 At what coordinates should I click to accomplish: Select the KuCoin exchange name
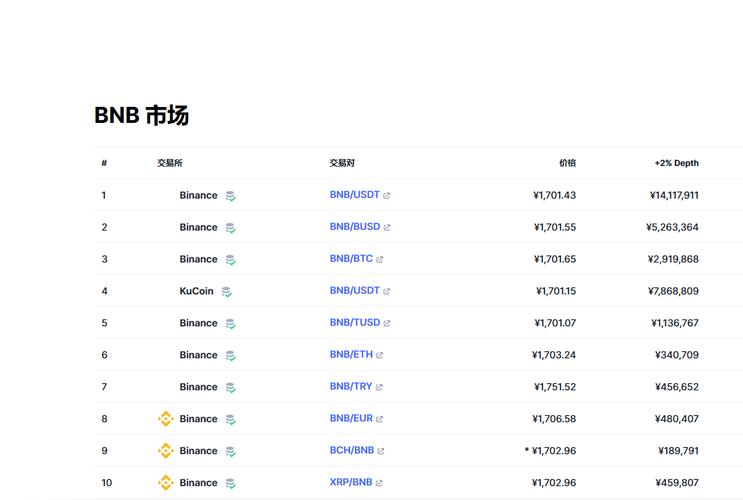coord(196,291)
